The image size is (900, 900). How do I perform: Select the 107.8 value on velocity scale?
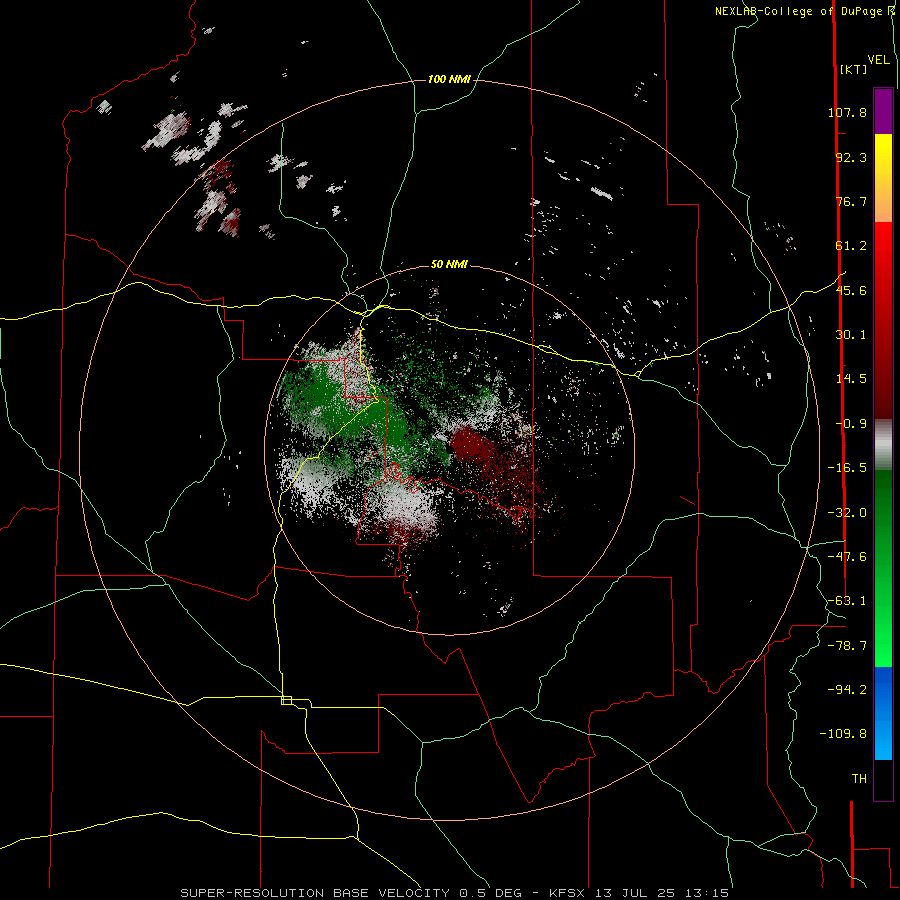click(x=847, y=112)
